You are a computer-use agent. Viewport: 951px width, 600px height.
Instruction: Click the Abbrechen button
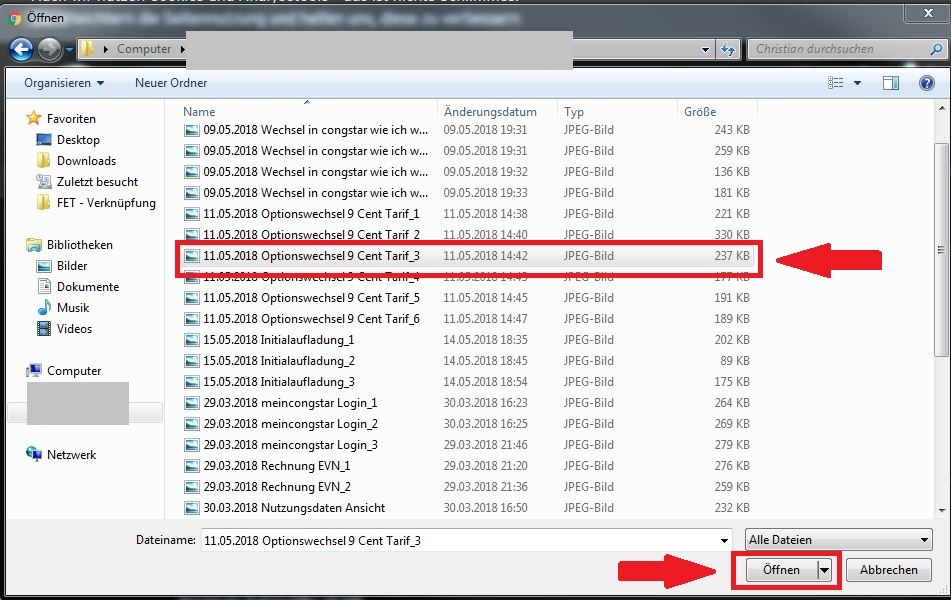pyautogui.click(x=888, y=570)
